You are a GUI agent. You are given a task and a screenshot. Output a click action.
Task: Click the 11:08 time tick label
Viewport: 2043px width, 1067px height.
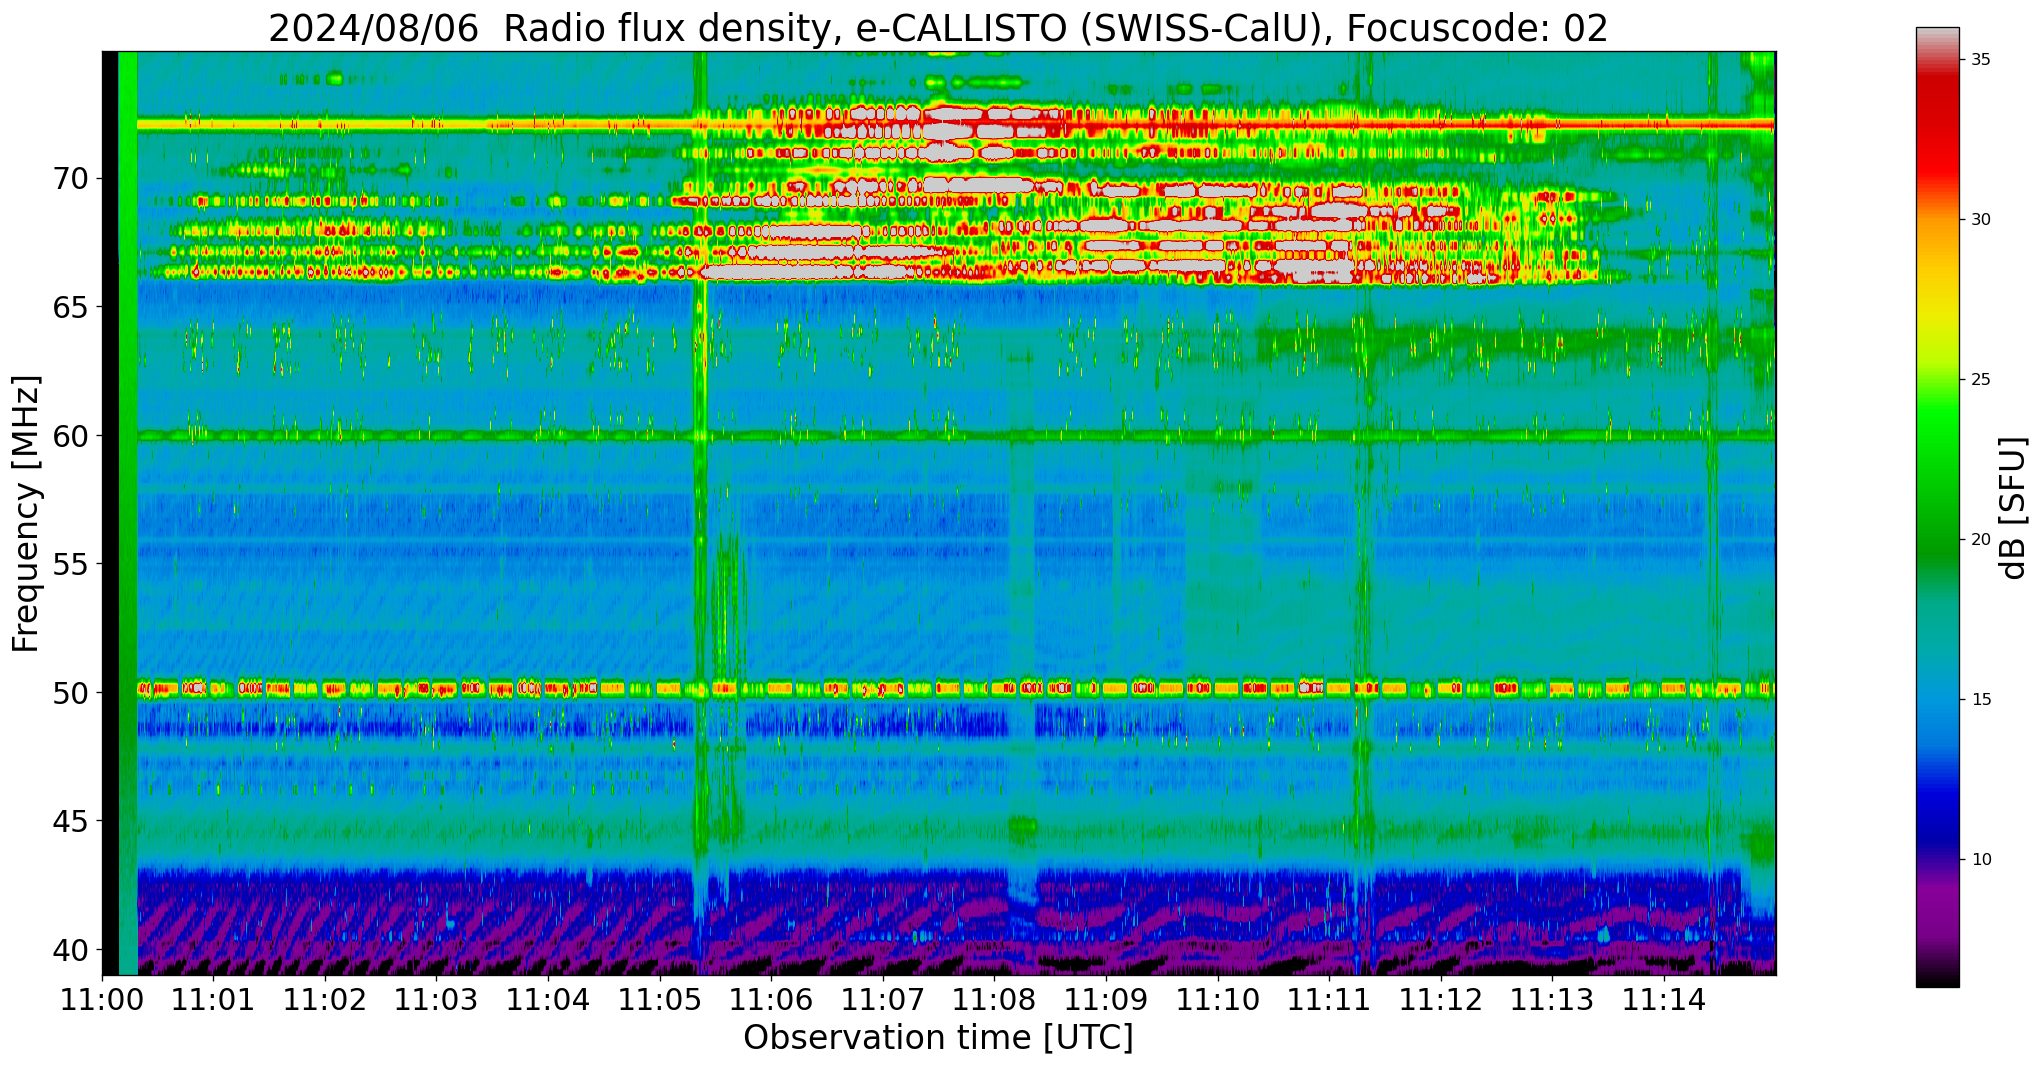click(x=994, y=1000)
